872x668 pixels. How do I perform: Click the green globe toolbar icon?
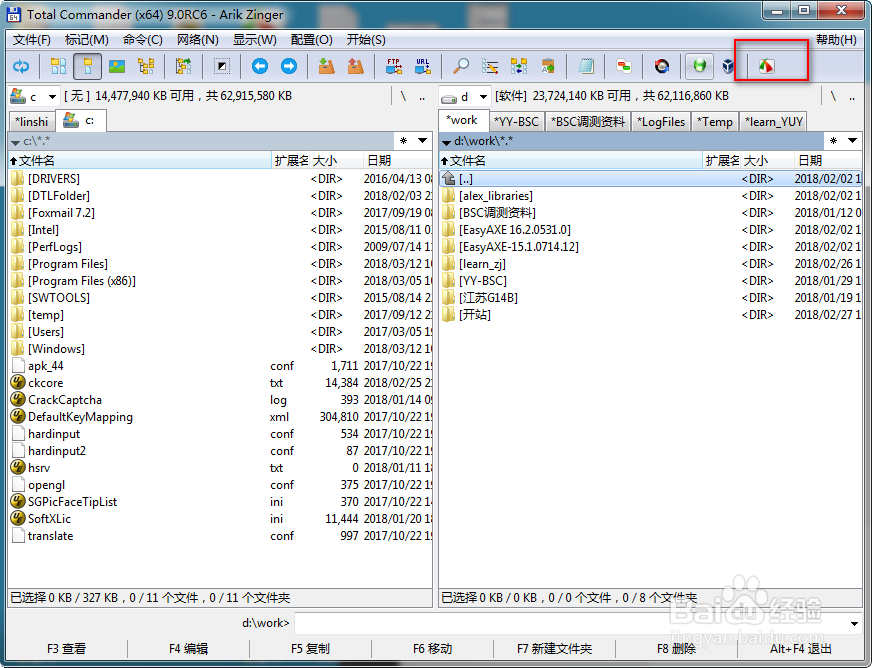pos(700,67)
